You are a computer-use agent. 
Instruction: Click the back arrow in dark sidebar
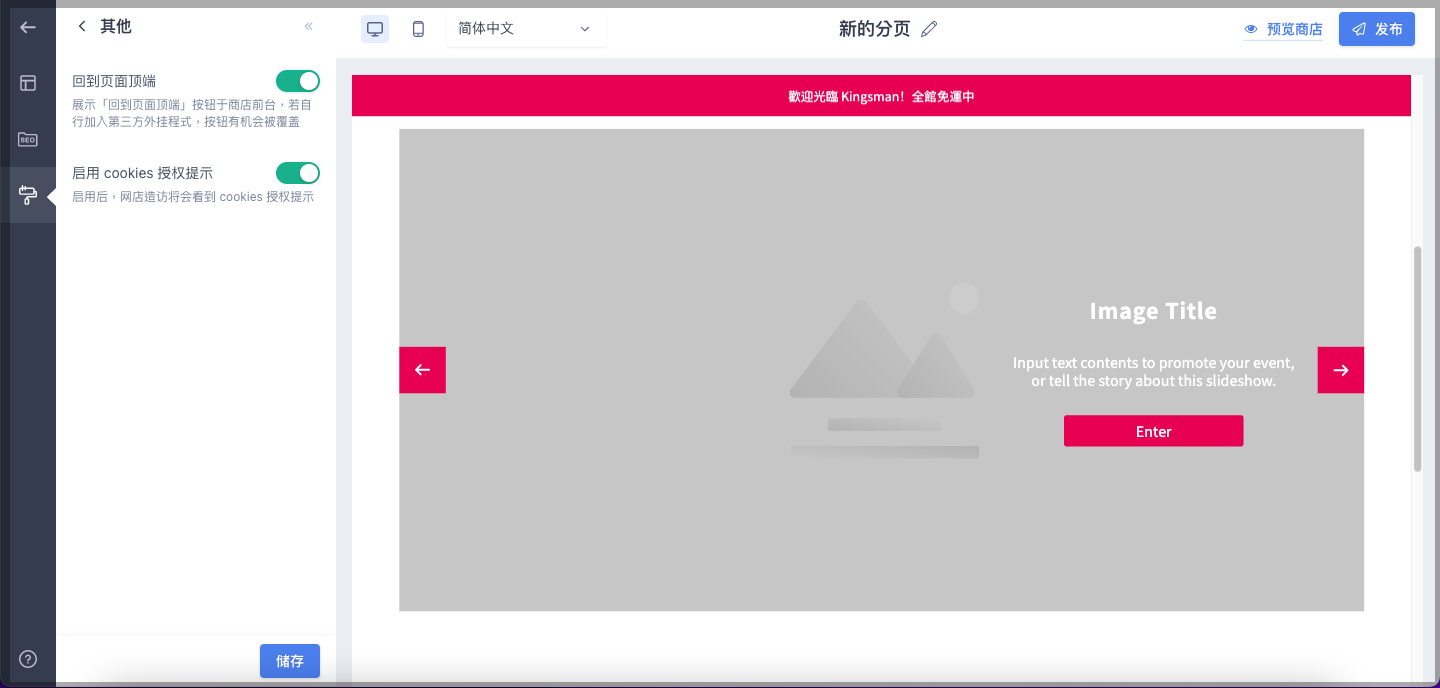(28, 27)
